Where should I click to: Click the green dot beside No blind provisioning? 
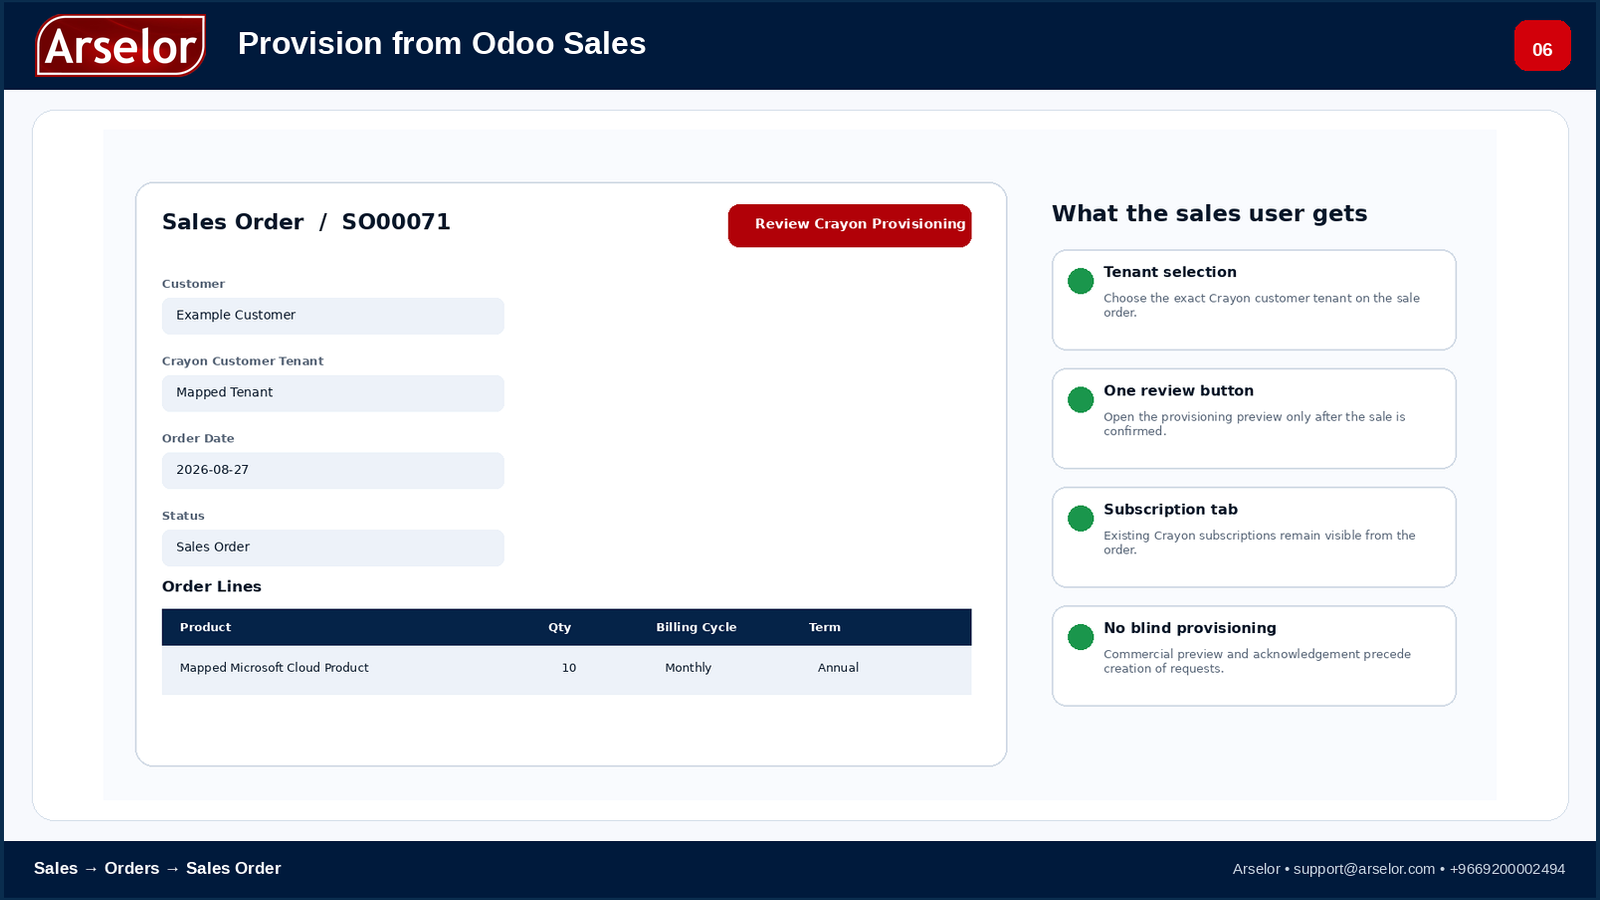coord(1080,637)
